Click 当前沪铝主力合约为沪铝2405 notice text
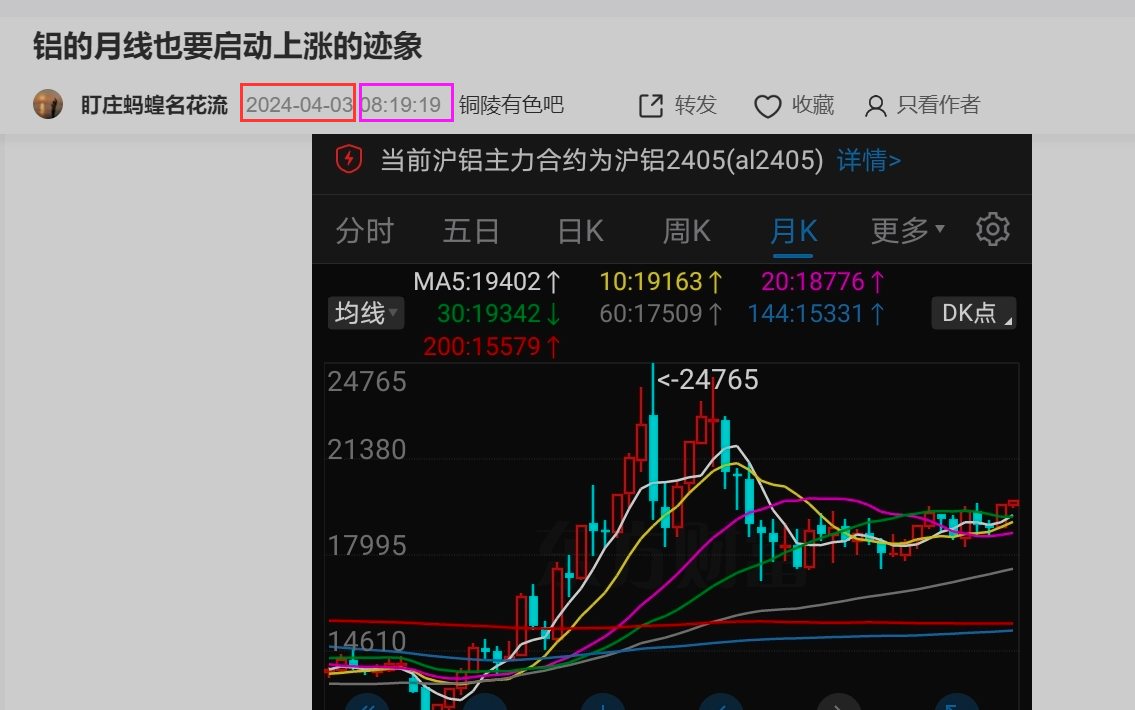 tap(602, 160)
